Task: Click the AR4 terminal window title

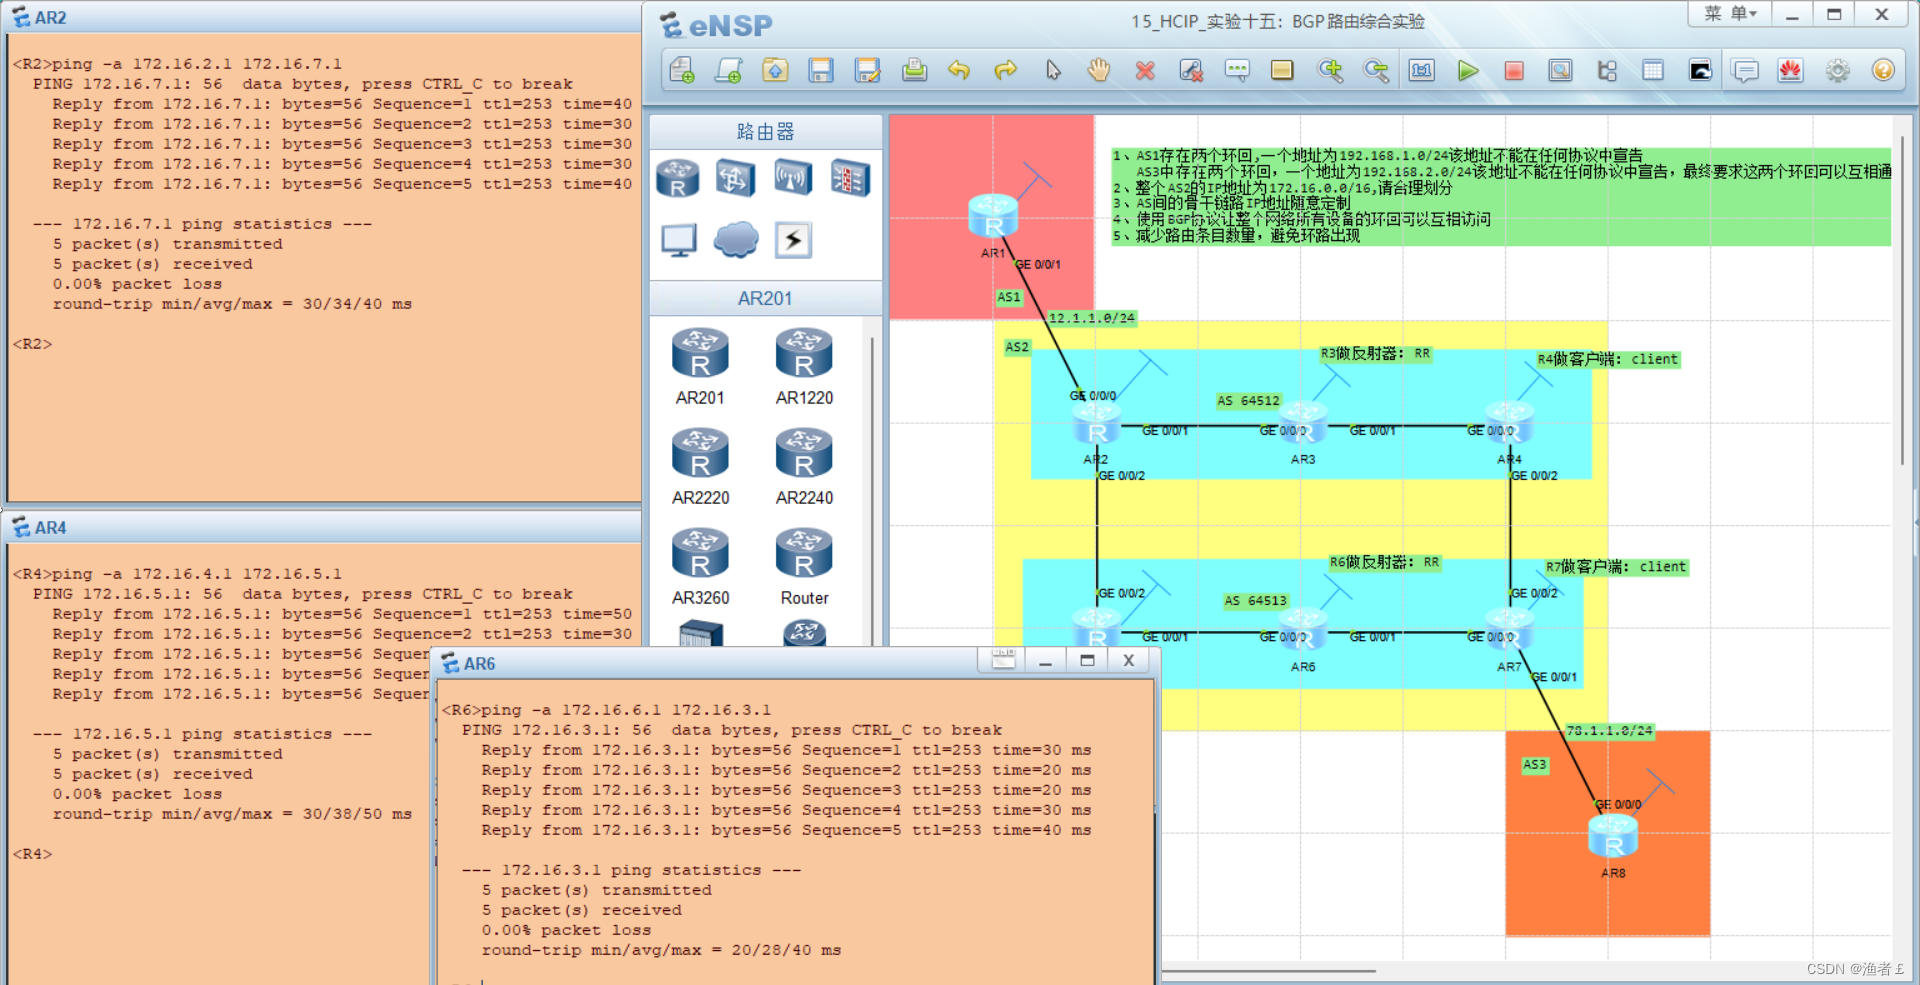Action: 51,528
